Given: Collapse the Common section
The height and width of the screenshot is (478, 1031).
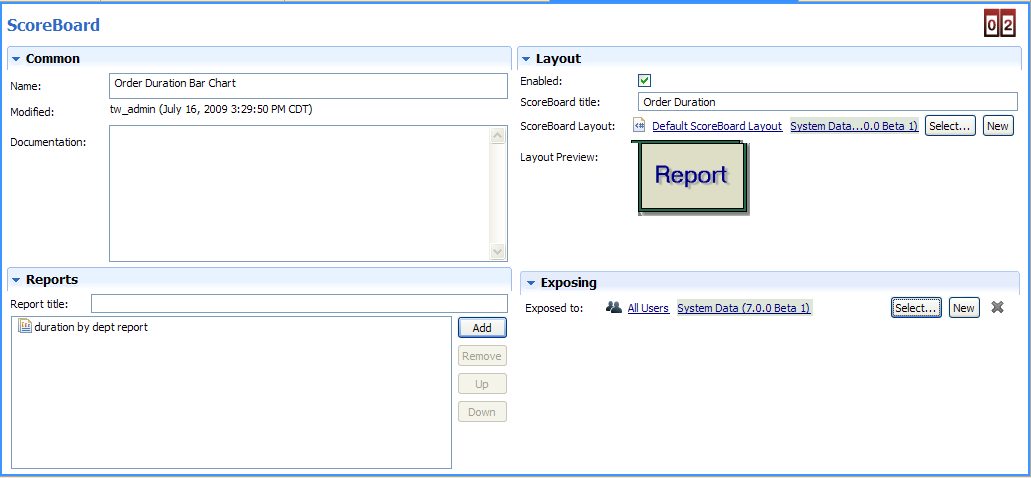Looking at the screenshot, I should coord(16,59).
